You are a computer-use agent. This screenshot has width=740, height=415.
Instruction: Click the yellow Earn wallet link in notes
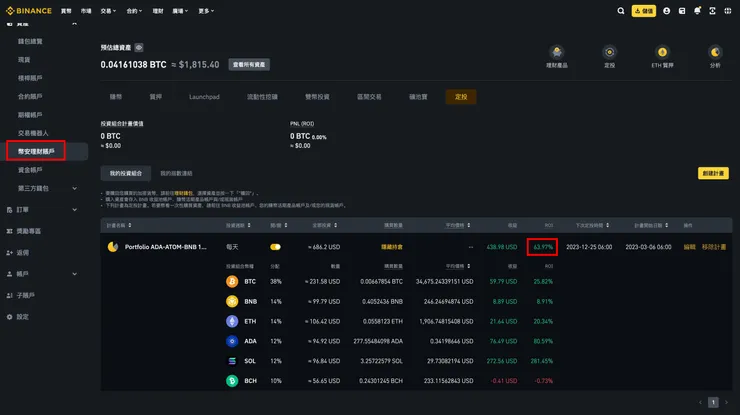click(x=183, y=193)
